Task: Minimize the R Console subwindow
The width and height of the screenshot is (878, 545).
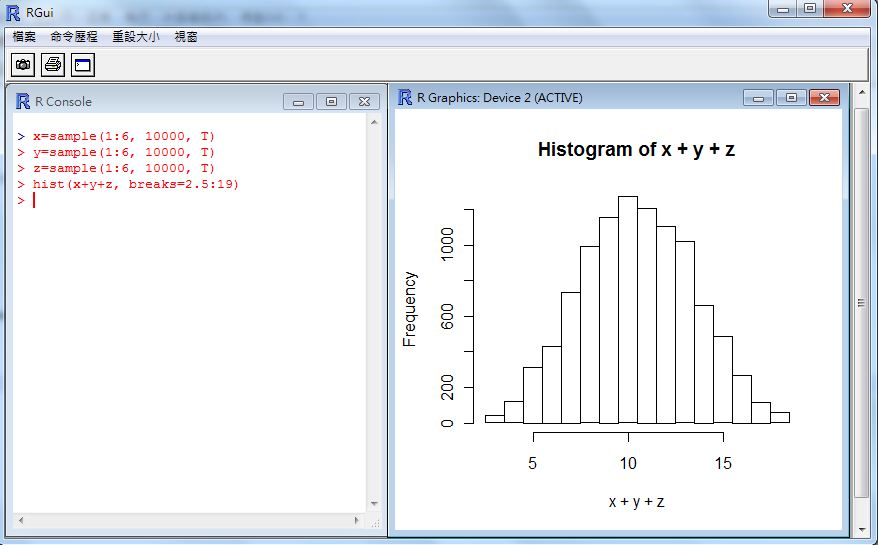Action: 298,101
